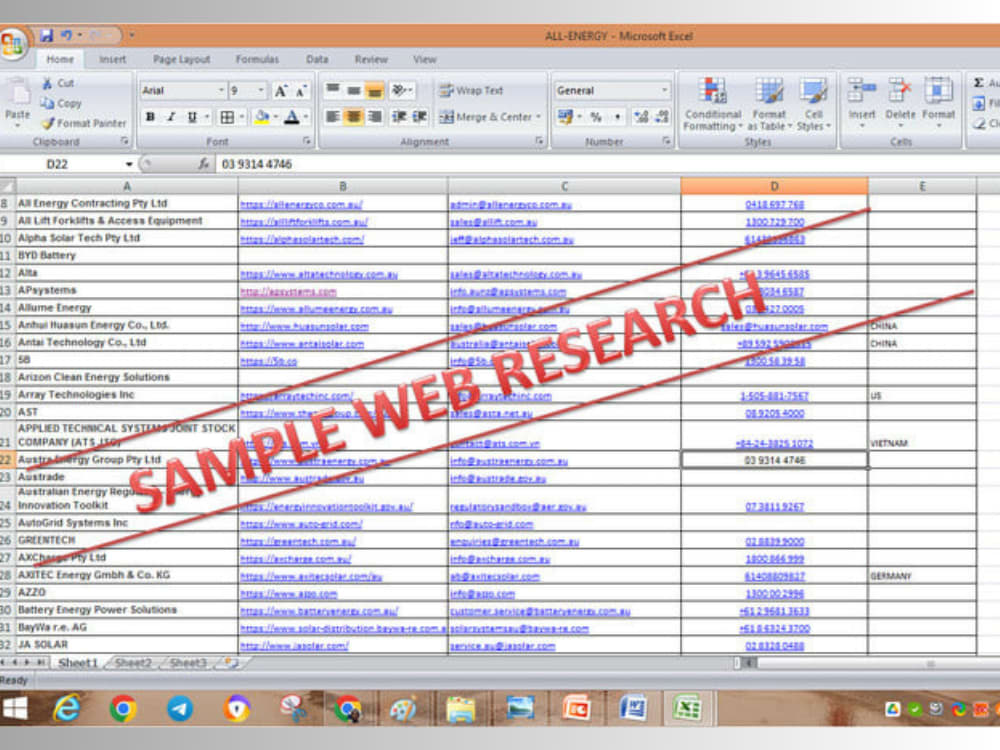Viewport: 1000px width, 750px height.
Task: Select column D header
Action: [774, 186]
